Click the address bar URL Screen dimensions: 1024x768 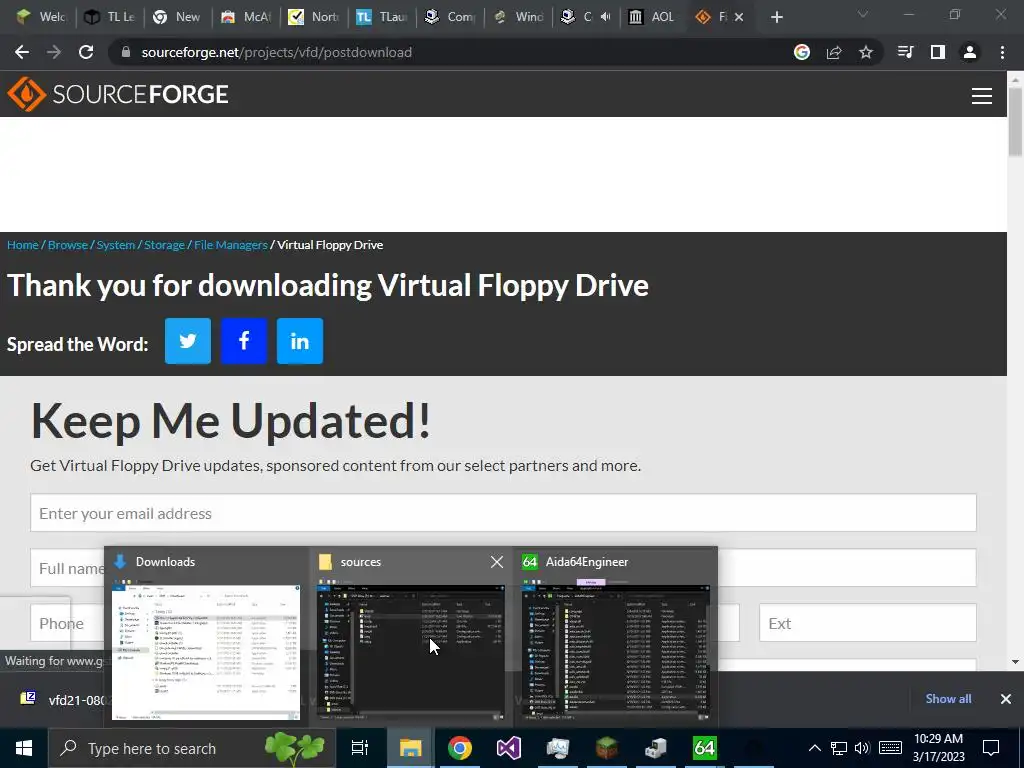pos(276,52)
